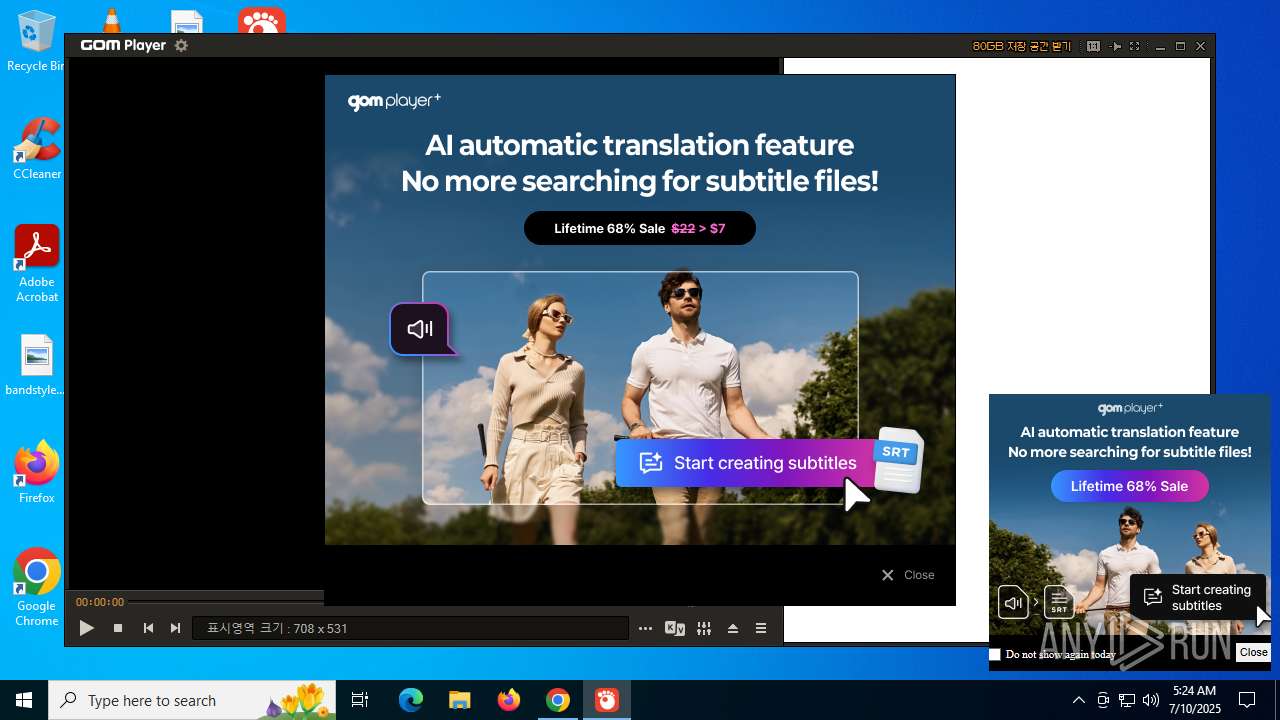Screen dimensions: 1280x720
Task: Check Do not show again today
Action: click(x=995, y=654)
